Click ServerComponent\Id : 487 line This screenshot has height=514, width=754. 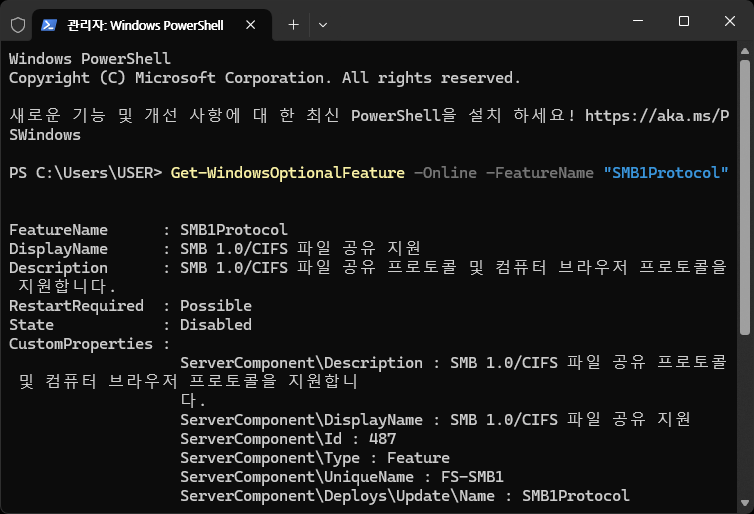tap(288, 439)
